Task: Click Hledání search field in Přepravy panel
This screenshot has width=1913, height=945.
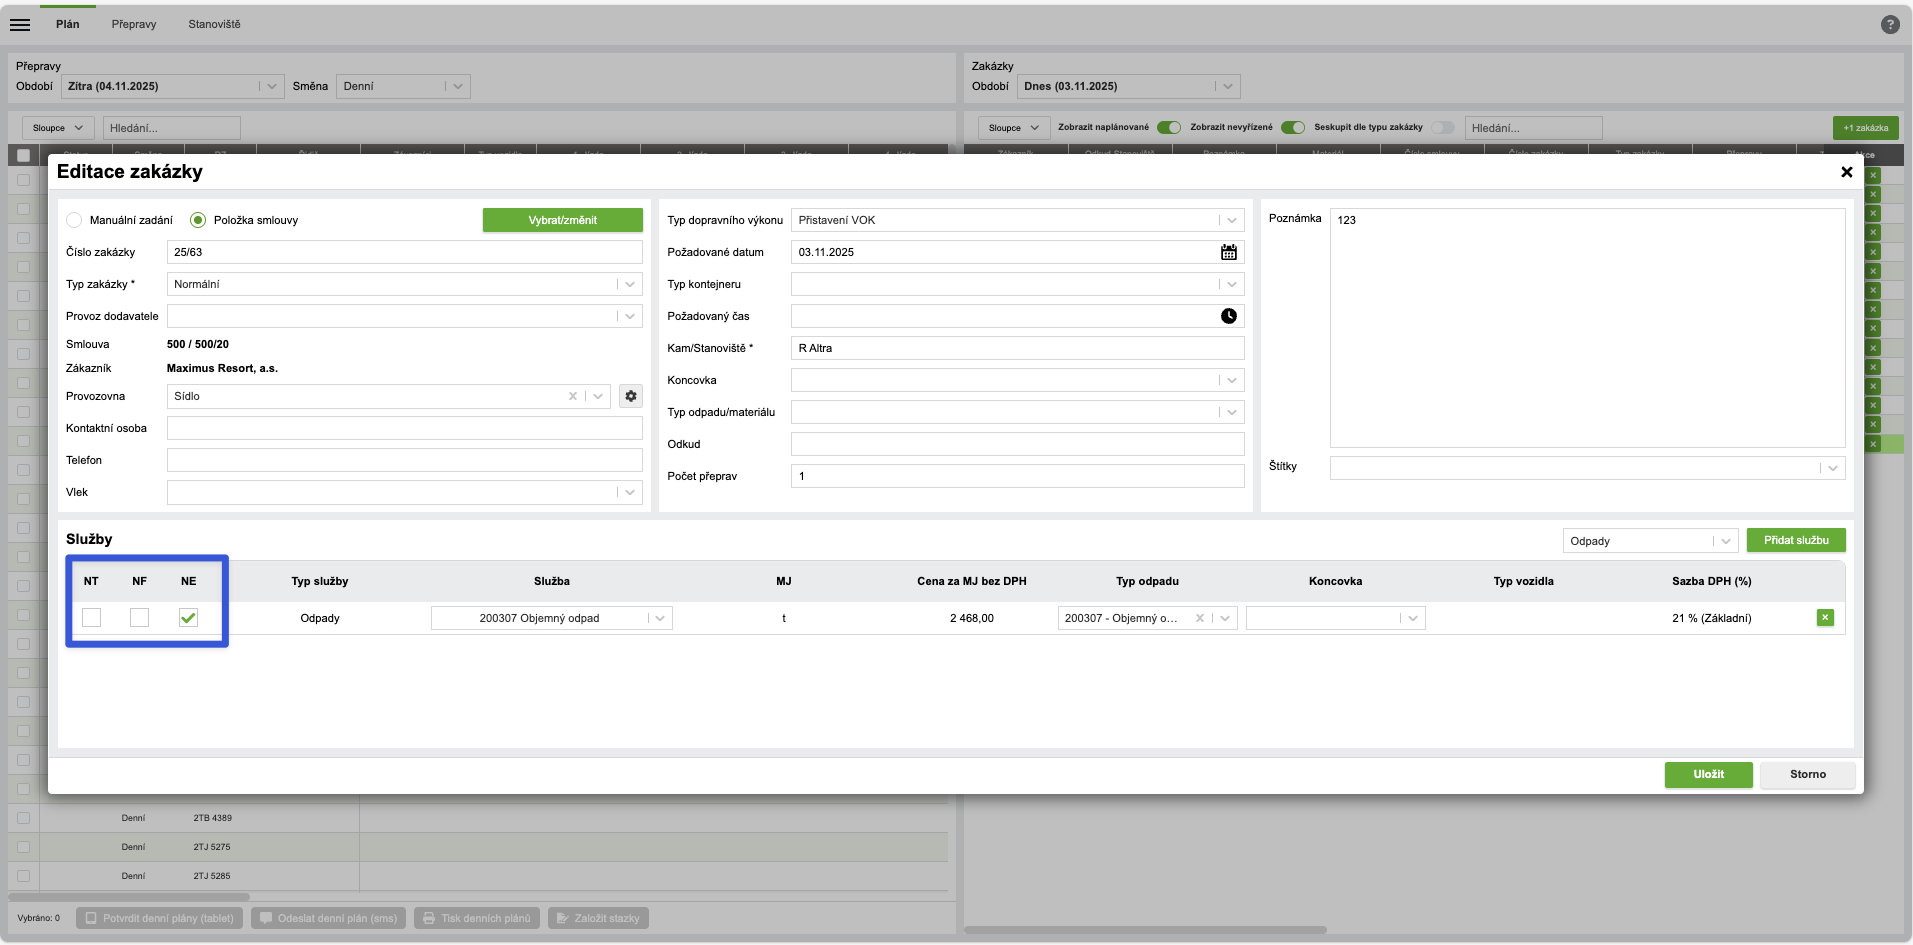Action: [172, 128]
